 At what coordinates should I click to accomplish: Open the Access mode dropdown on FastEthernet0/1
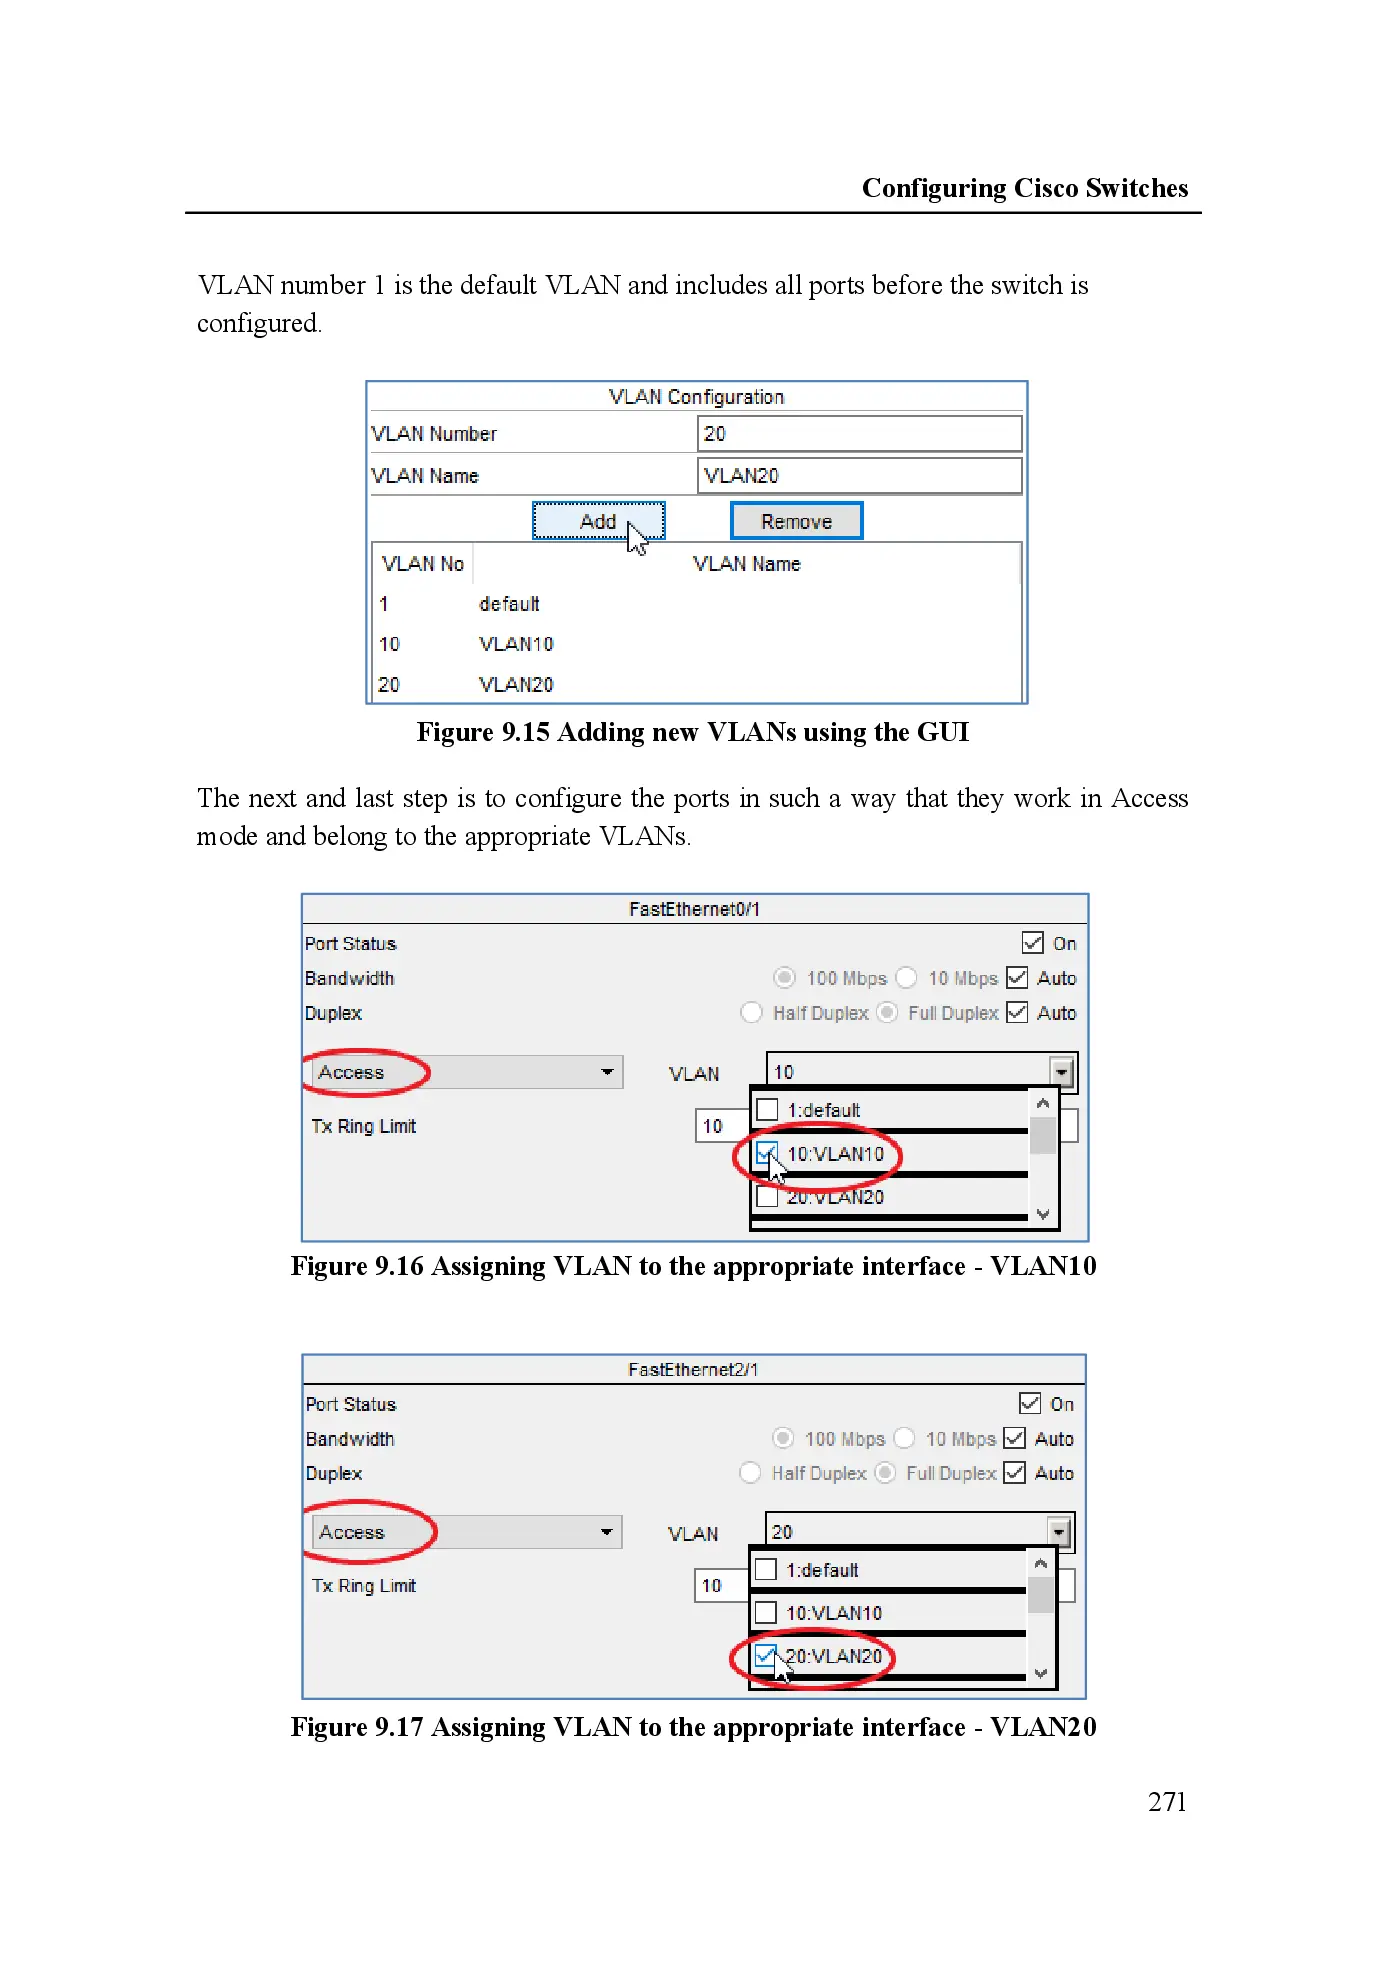(467, 1072)
